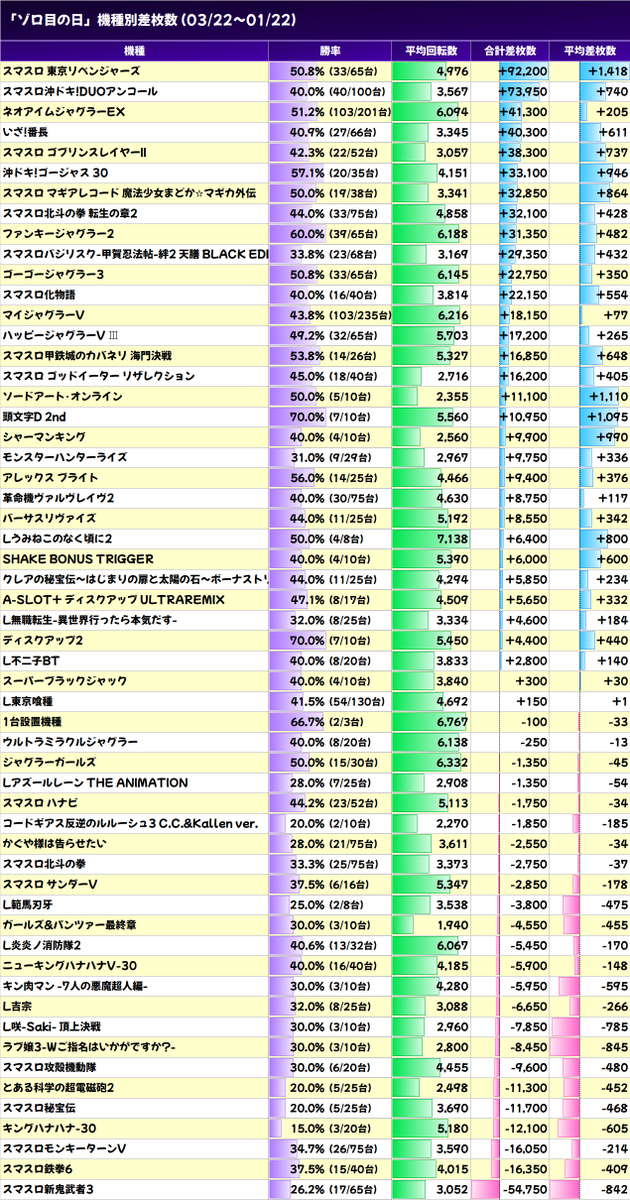
Task: Select the 革命機ヴァルヴレイヴ2 row name
Action: [59, 498]
